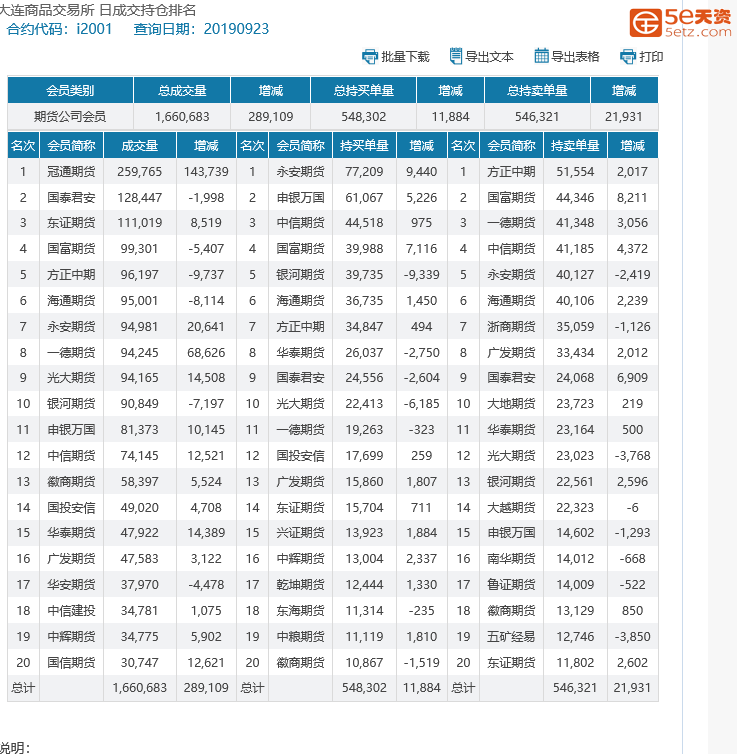Click the 5e天资 logo

coord(680,22)
